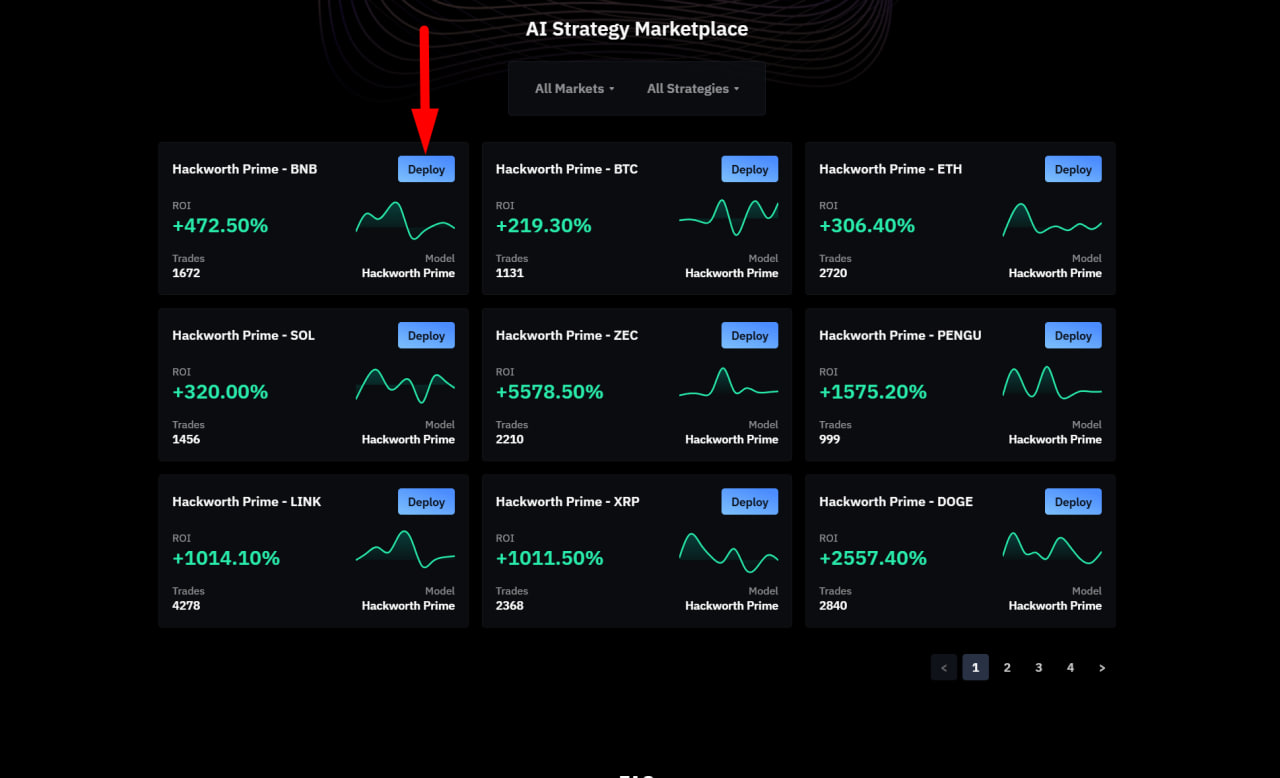Deploy the Hackworth Prime - LINK strategy
This screenshot has width=1280, height=778.
pos(426,502)
